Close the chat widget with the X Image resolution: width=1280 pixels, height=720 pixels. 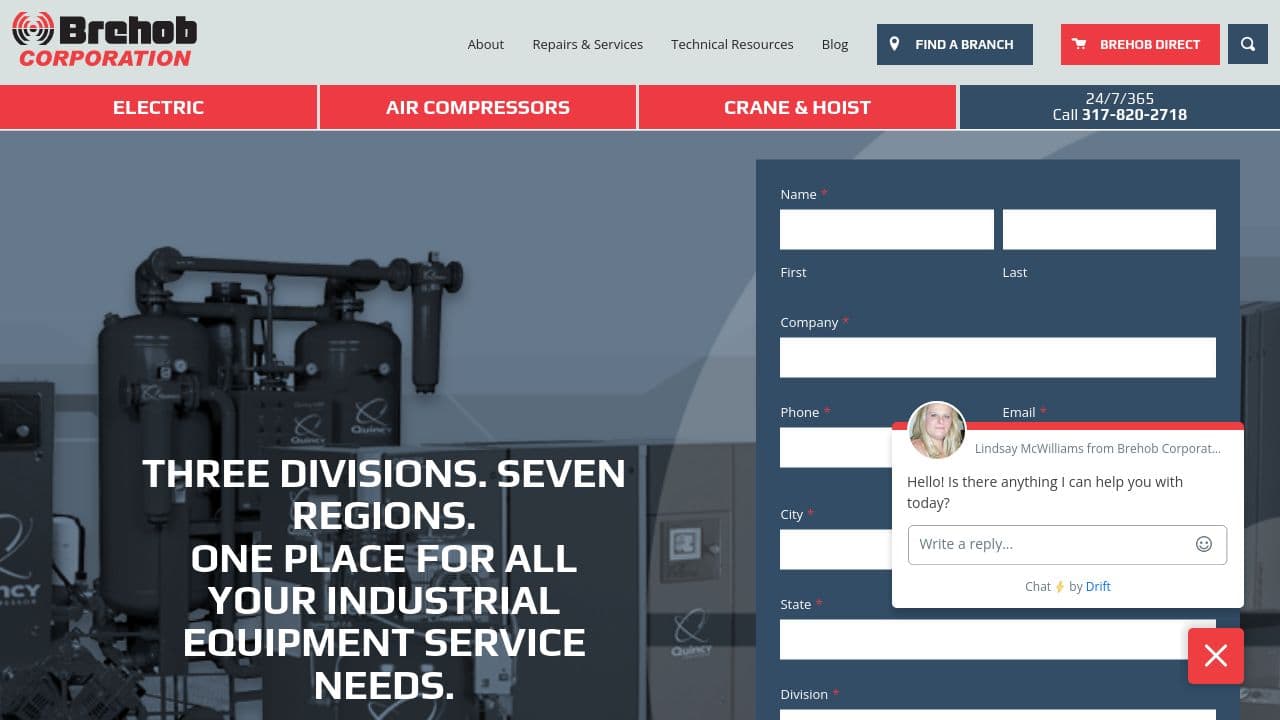pyautogui.click(x=1216, y=656)
